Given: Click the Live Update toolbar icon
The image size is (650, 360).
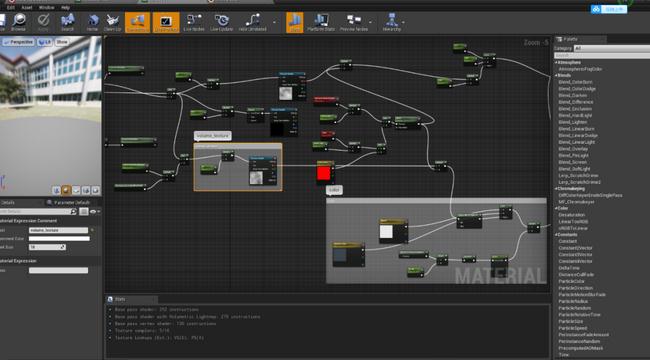Looking at the screenshot, I should pyautogui.click(x=221, y=22).
